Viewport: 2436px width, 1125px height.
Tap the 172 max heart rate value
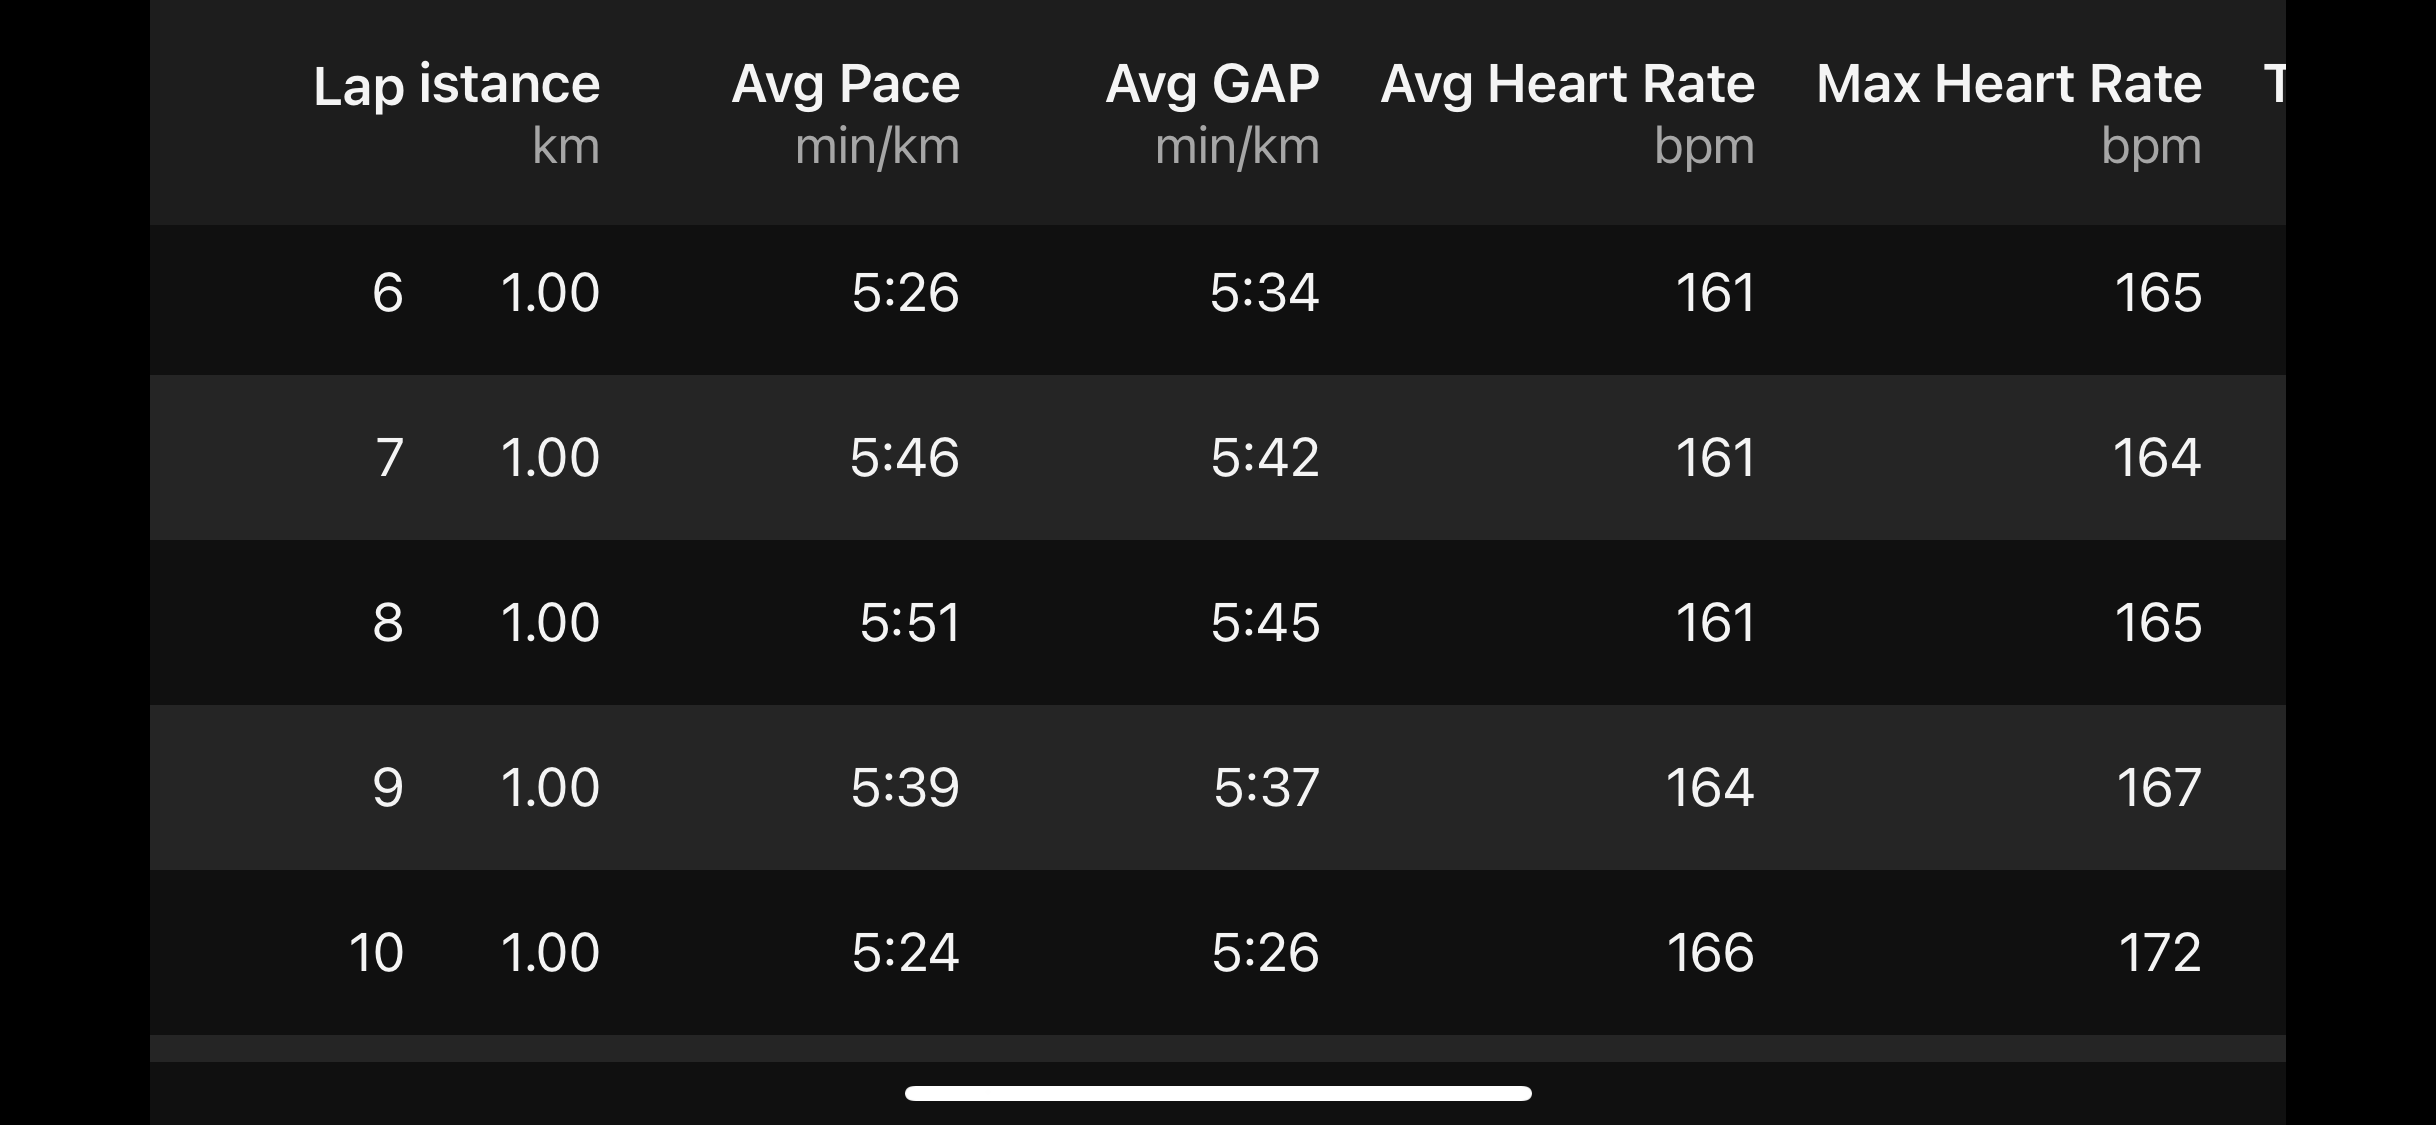pos(2160,952)
